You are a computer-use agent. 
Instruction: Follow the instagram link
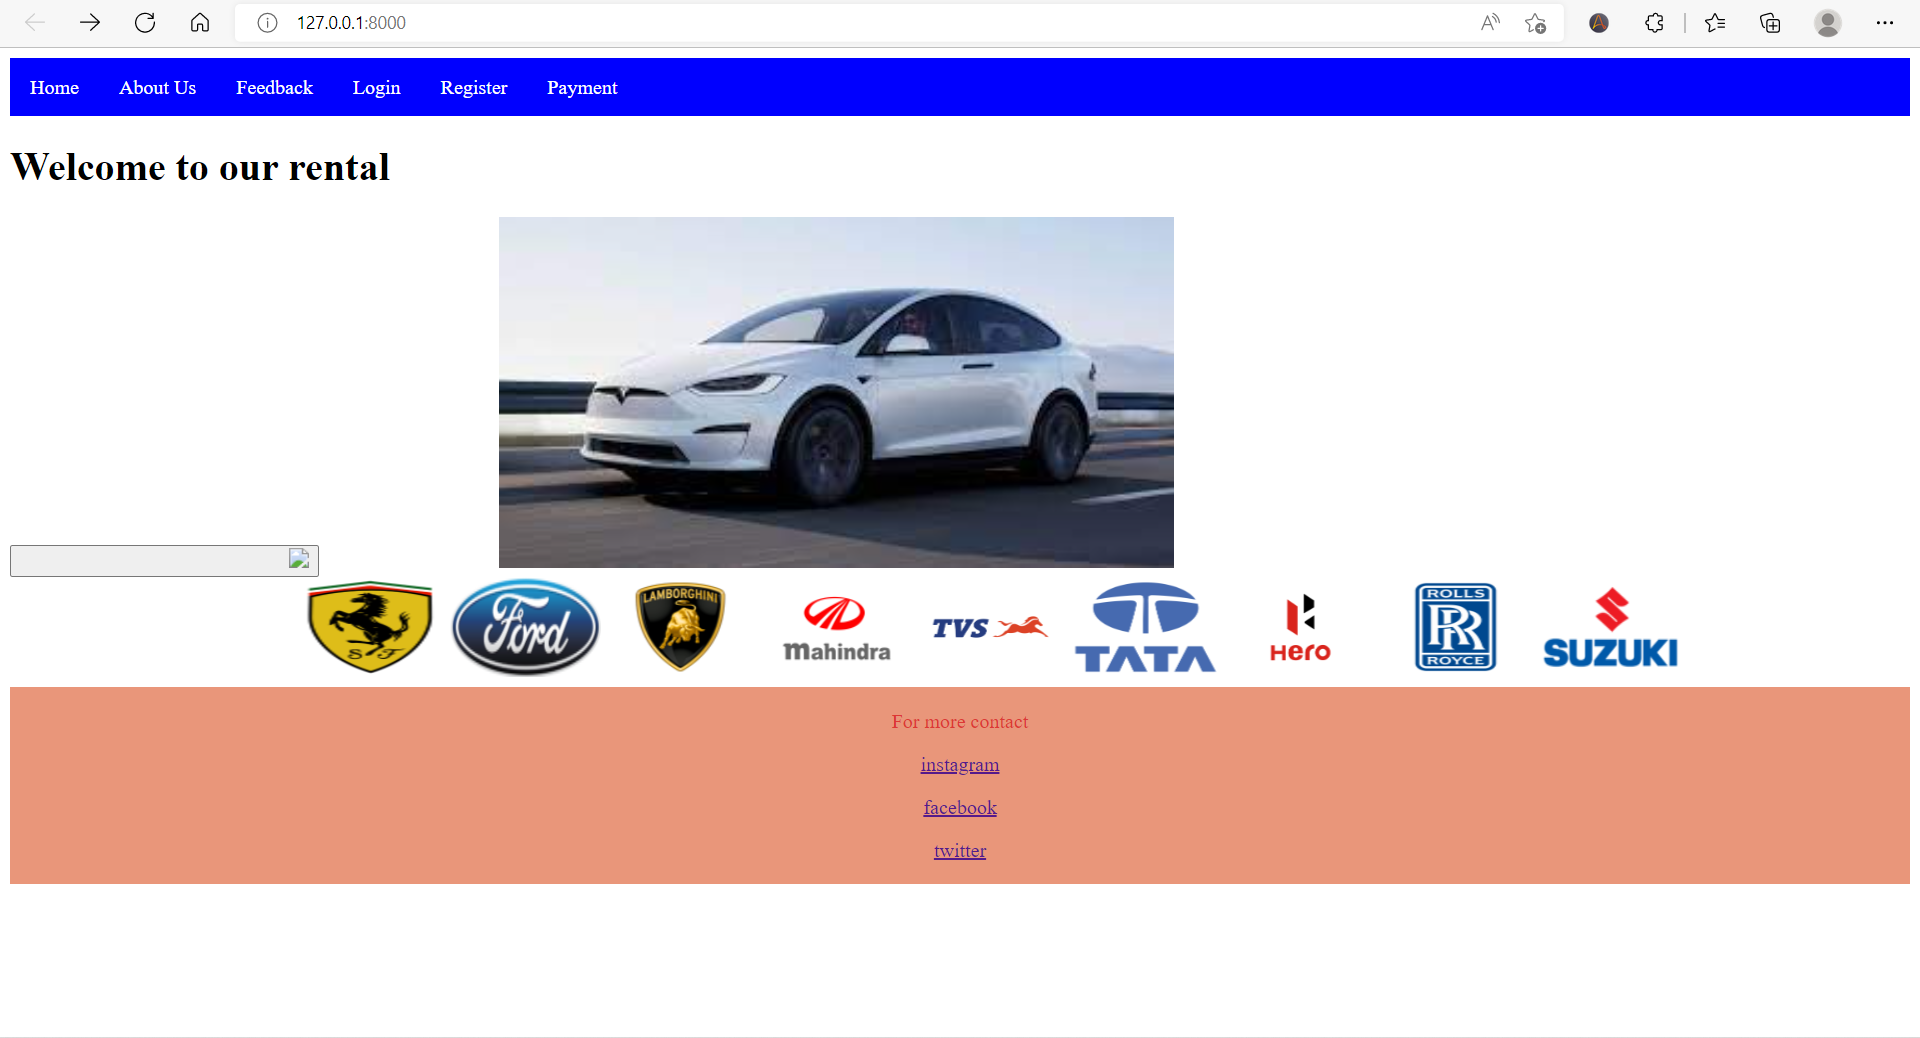959,765
